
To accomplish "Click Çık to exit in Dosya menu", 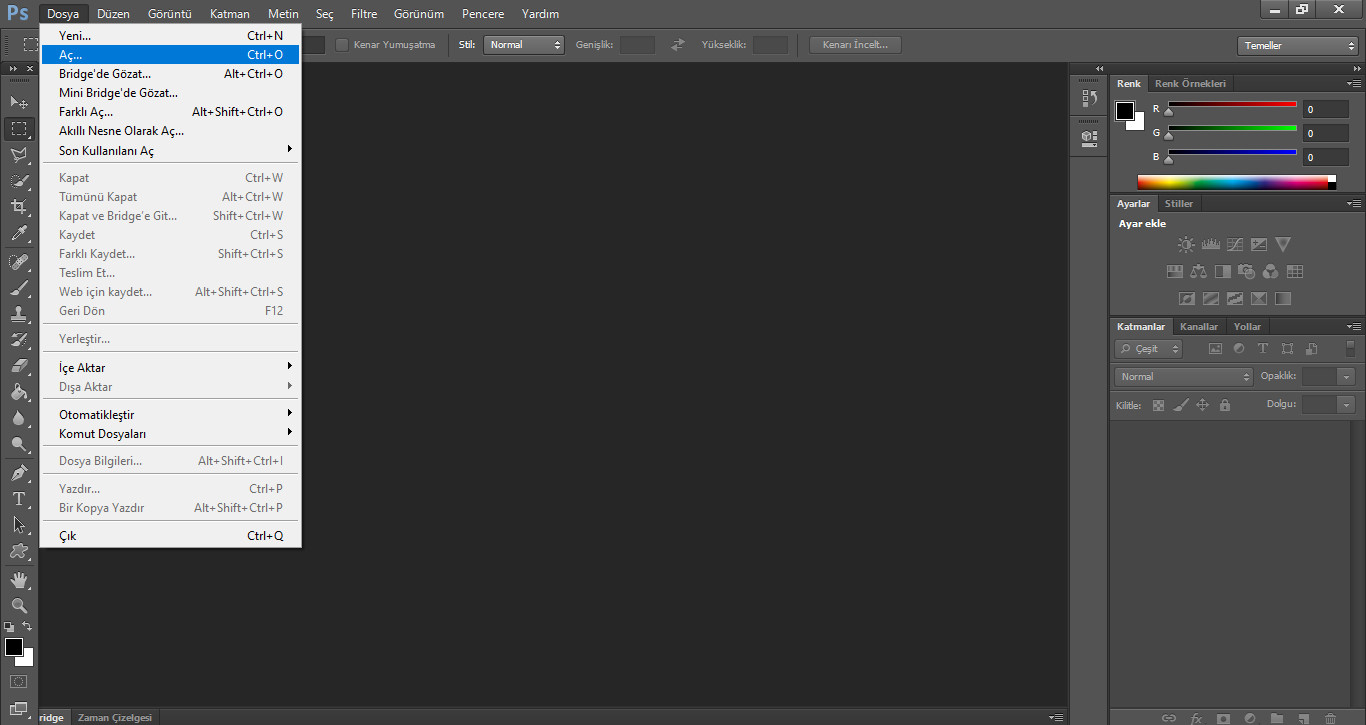I will 170,536.
